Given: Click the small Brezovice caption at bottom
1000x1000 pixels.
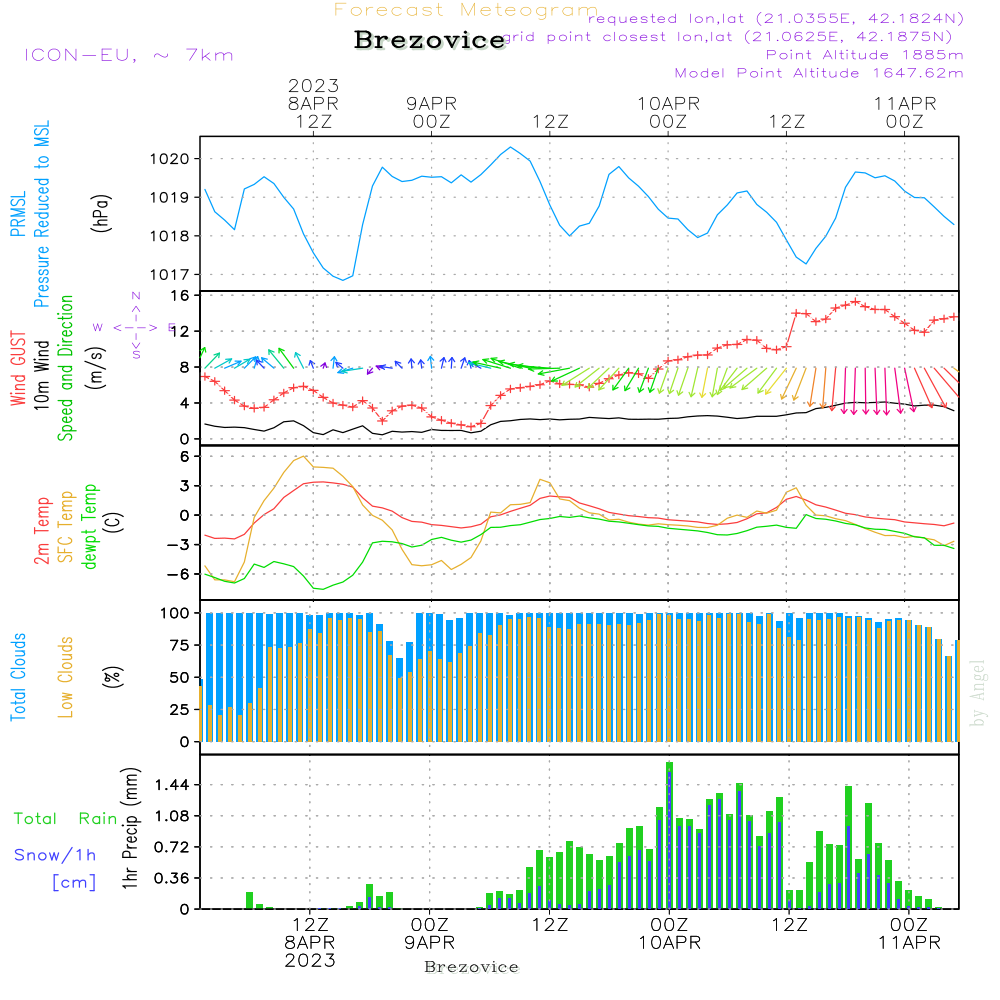Looking at the screenshot, I should 471,967.
